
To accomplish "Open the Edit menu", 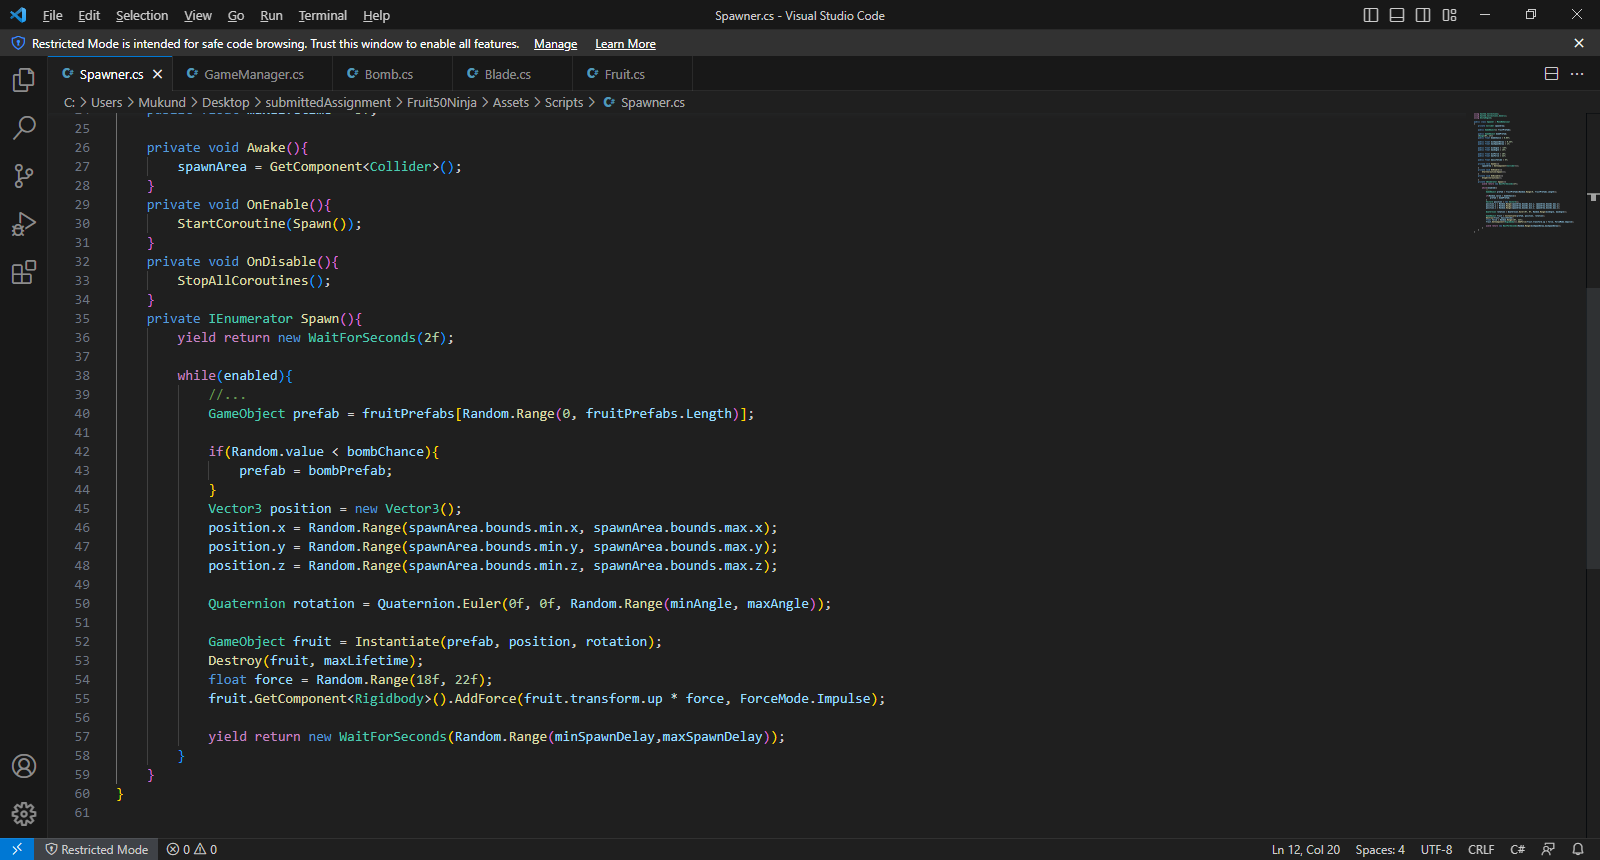I will tap(89, 15).
